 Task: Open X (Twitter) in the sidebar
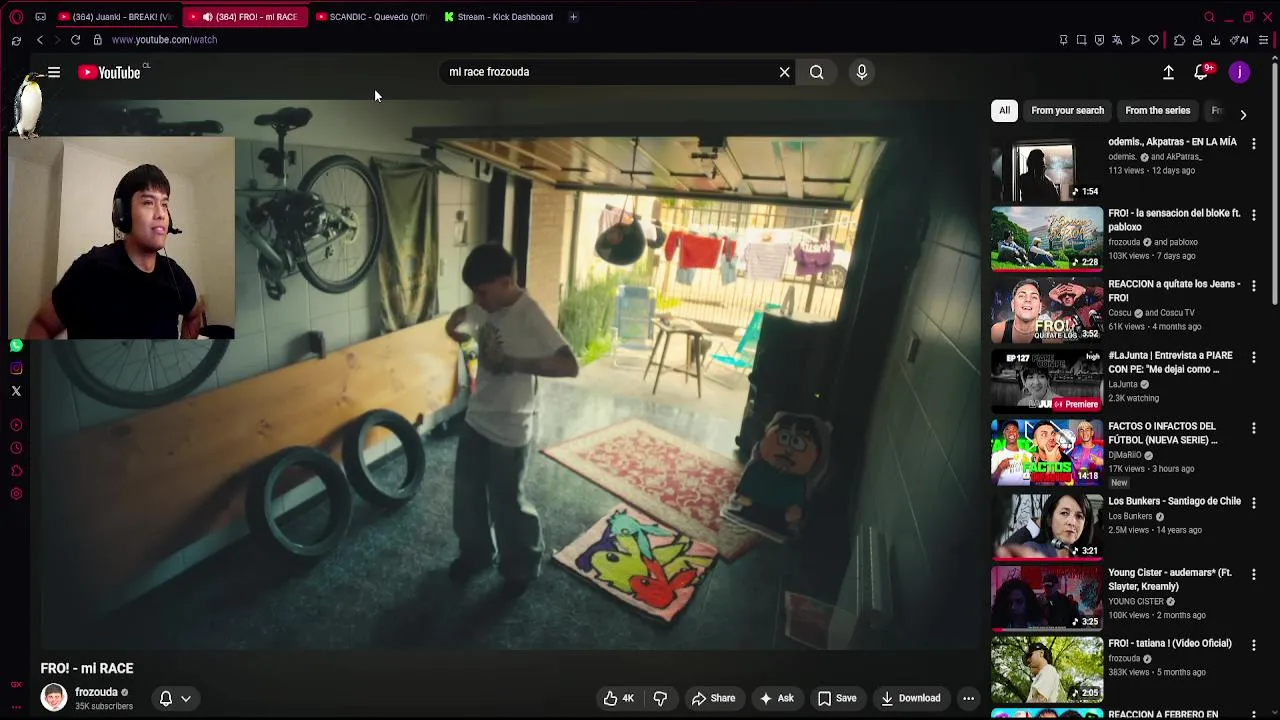coord(16,391)
